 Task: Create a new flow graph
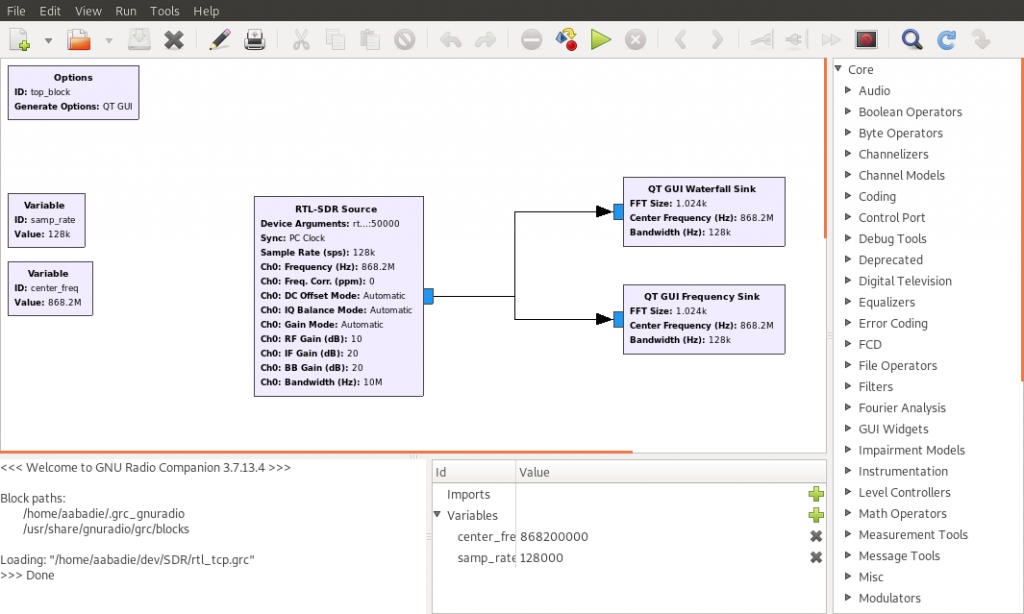point(20,40)
